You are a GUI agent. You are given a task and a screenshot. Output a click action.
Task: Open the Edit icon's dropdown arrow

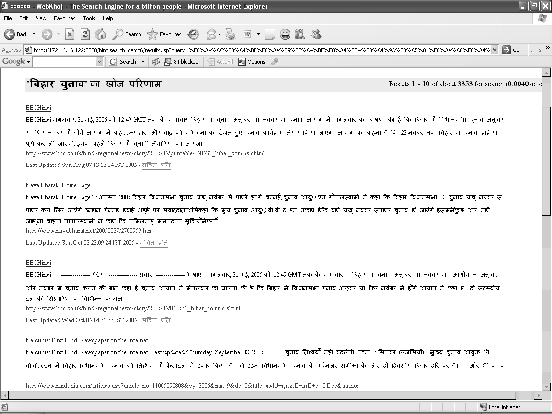coord(258,34)
